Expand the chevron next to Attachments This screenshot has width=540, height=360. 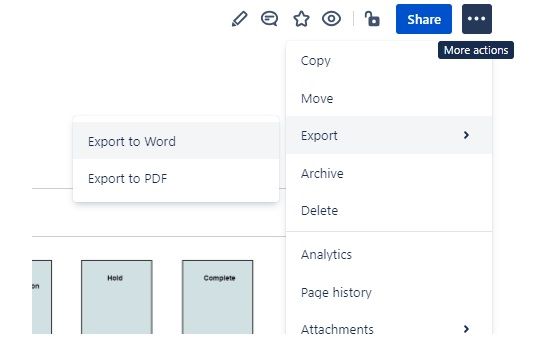(x=466, y=329)
